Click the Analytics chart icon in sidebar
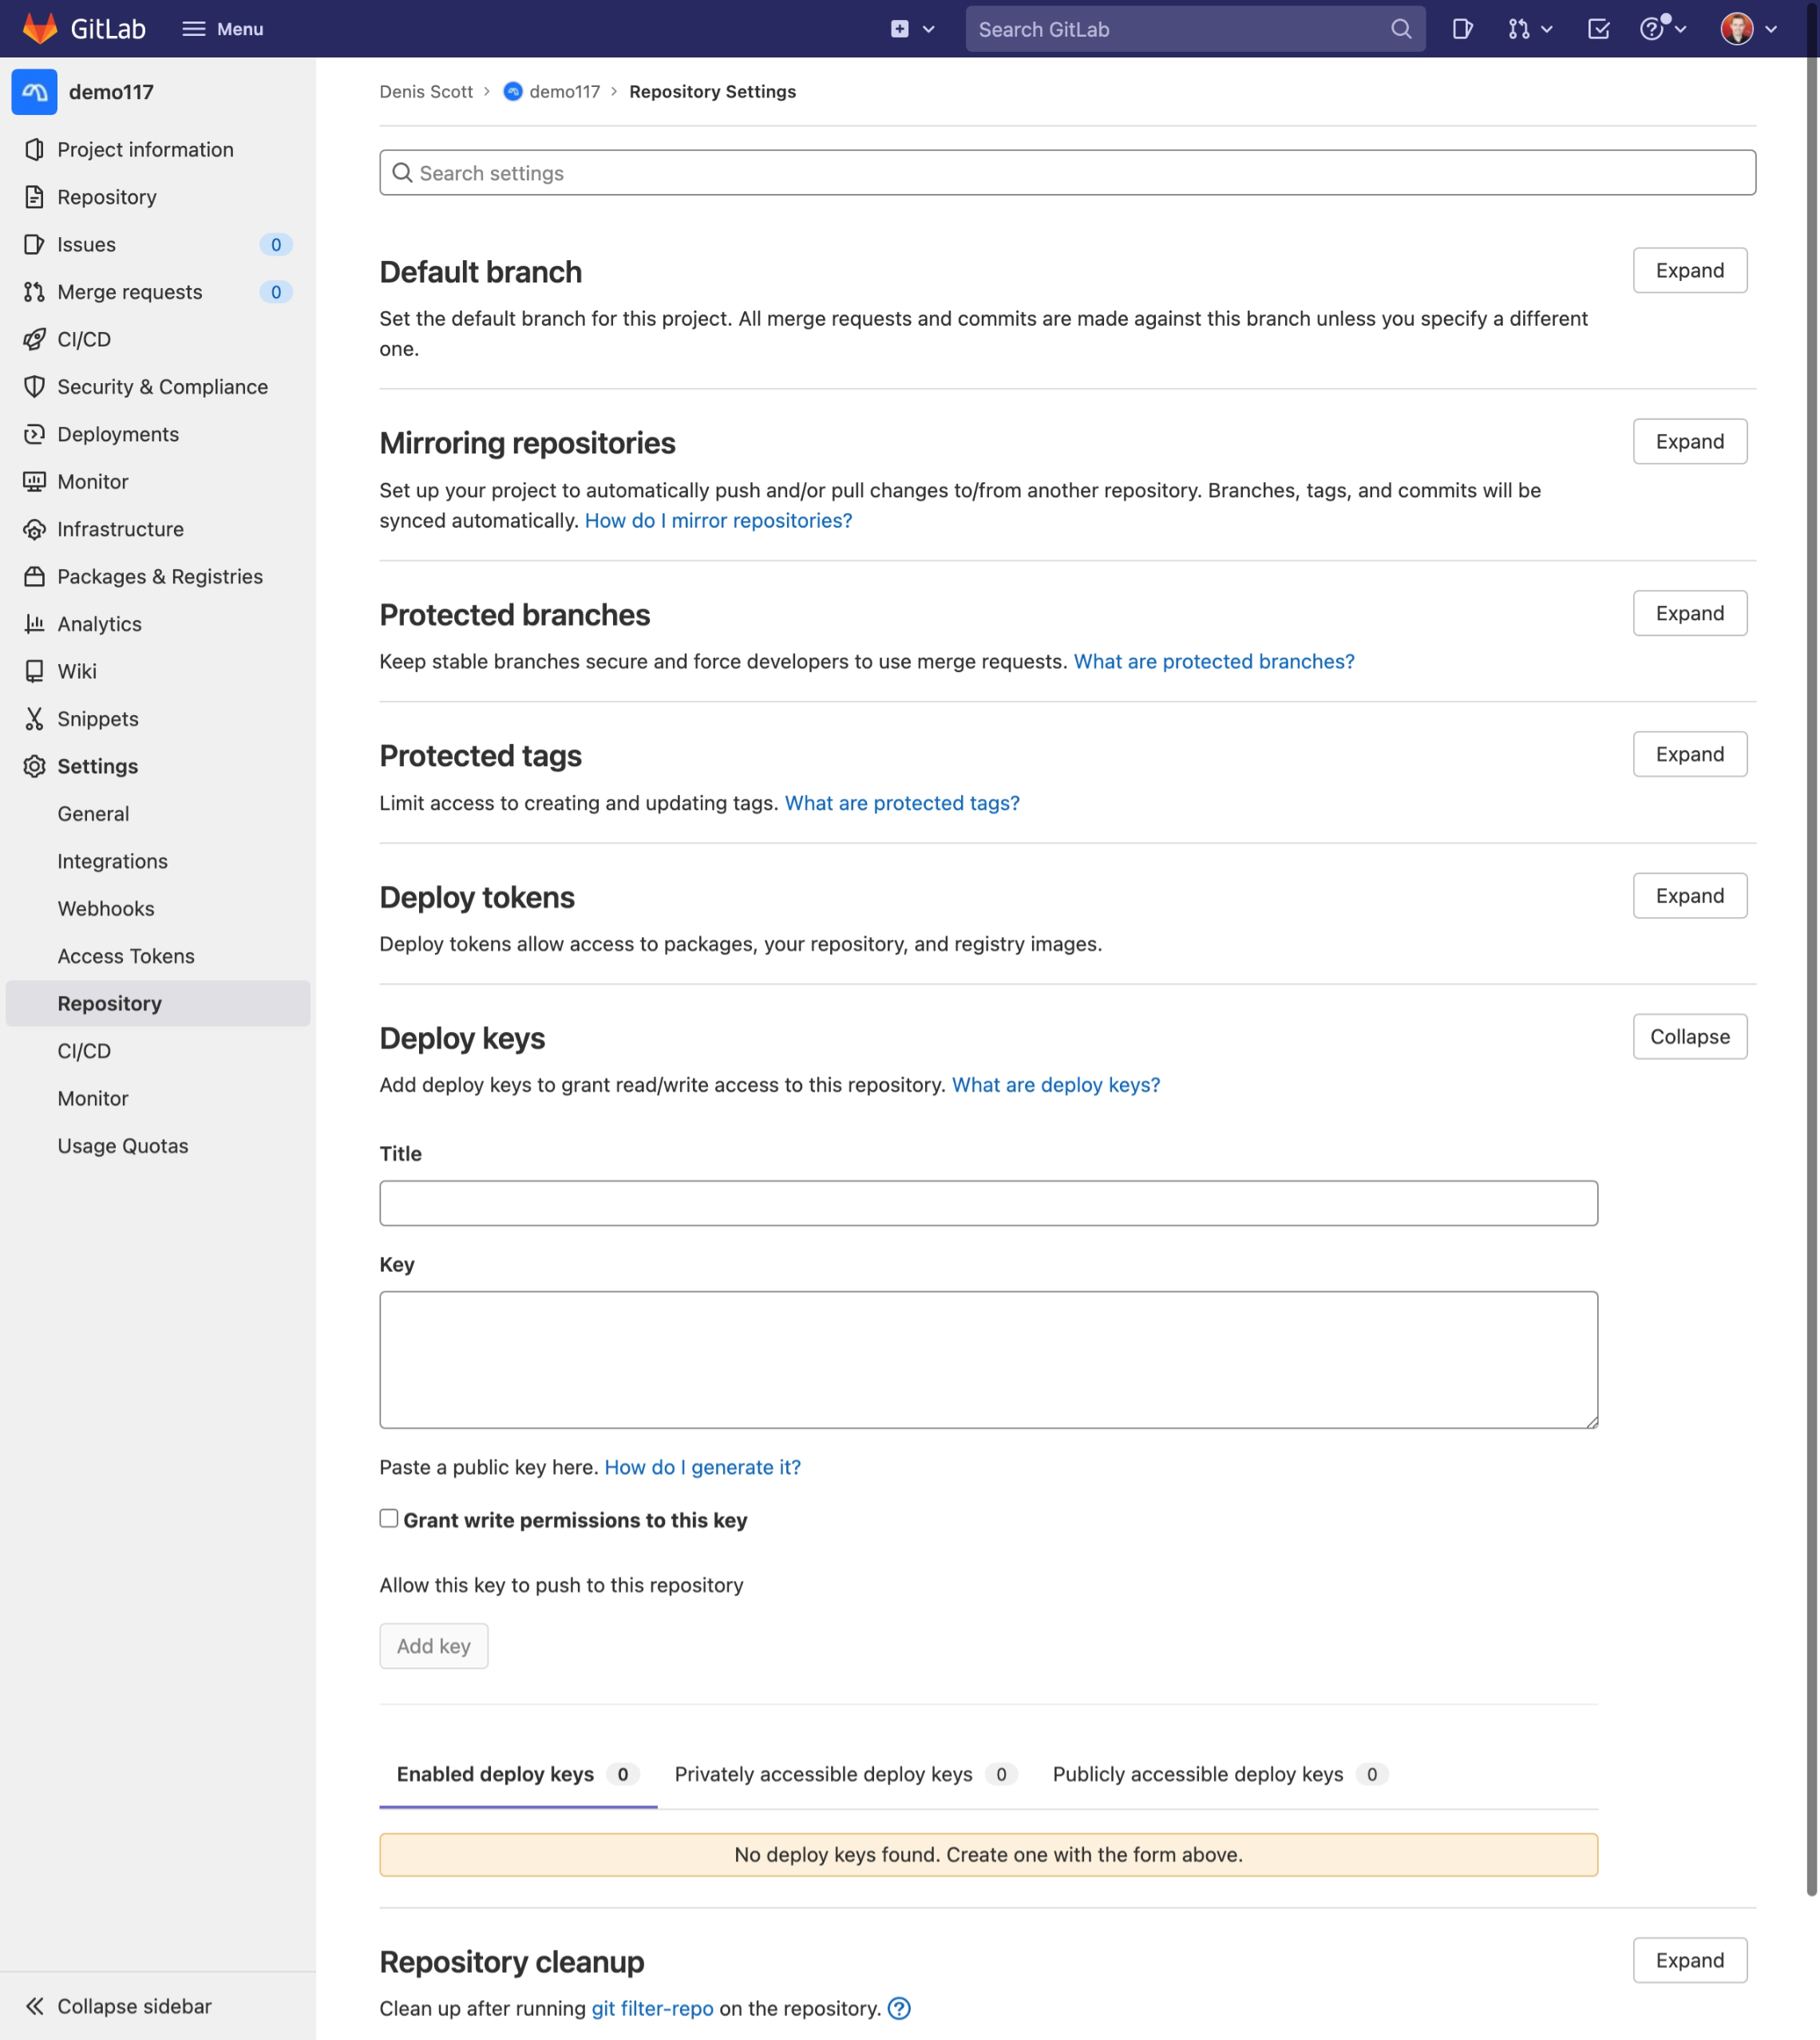The height and width of the screenshot is (2040, 1820). [x=35, y=624]
